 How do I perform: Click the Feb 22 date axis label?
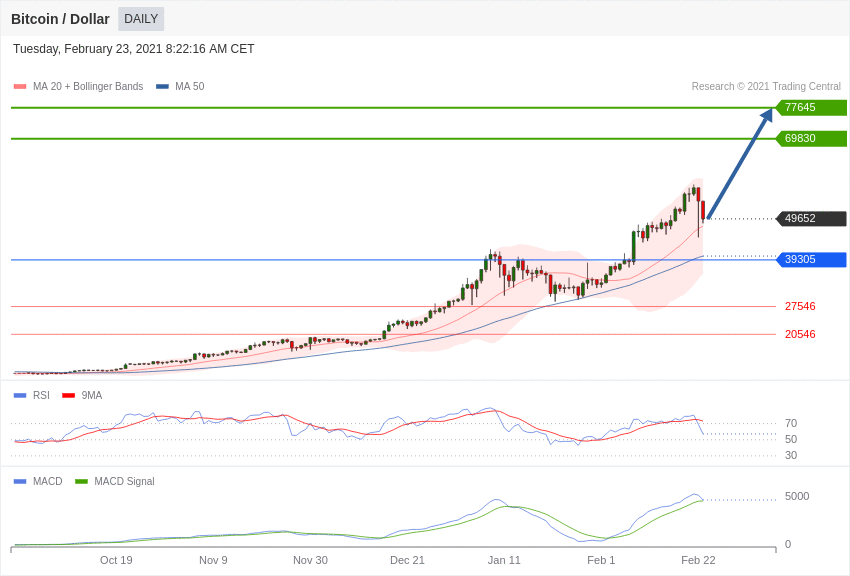698,560
